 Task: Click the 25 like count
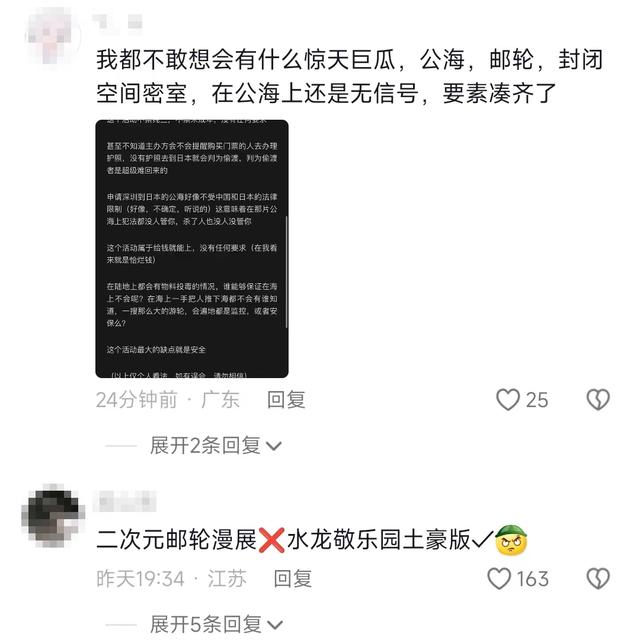[537, 400]
